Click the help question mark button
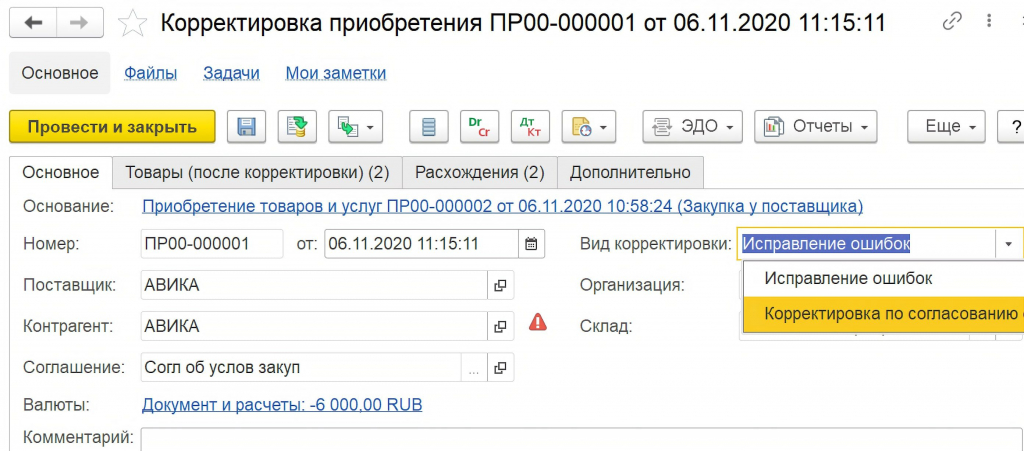Viewport: 1024px width, 451px height. [1012, 127]
